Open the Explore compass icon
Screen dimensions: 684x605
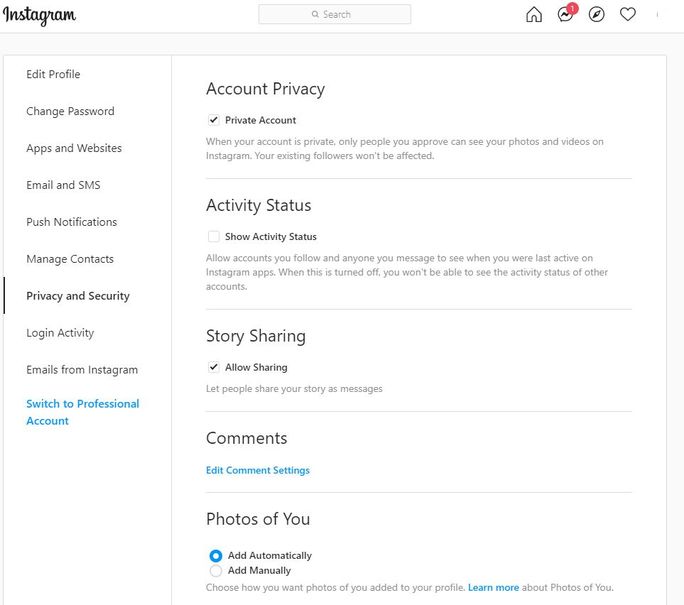click(x=596, y=14)
